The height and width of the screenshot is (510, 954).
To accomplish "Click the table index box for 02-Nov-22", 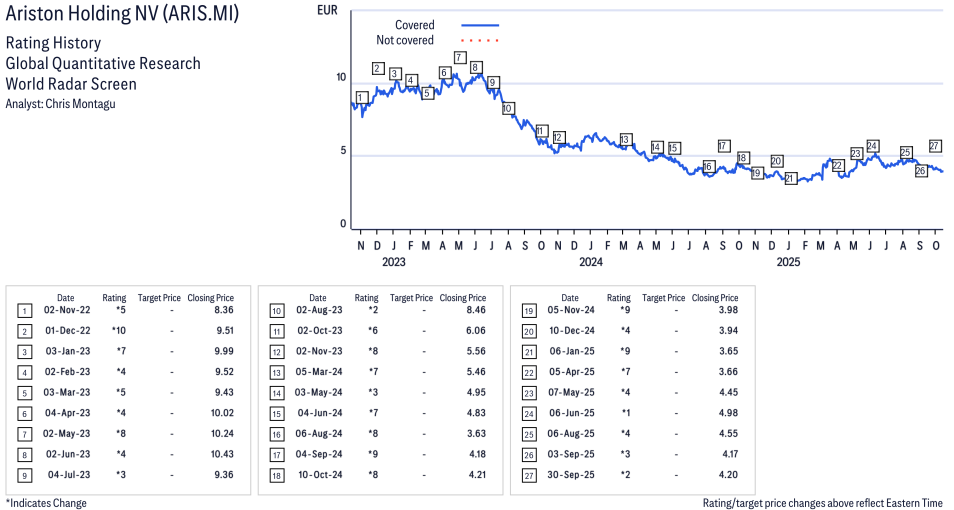I will (24, 311).
